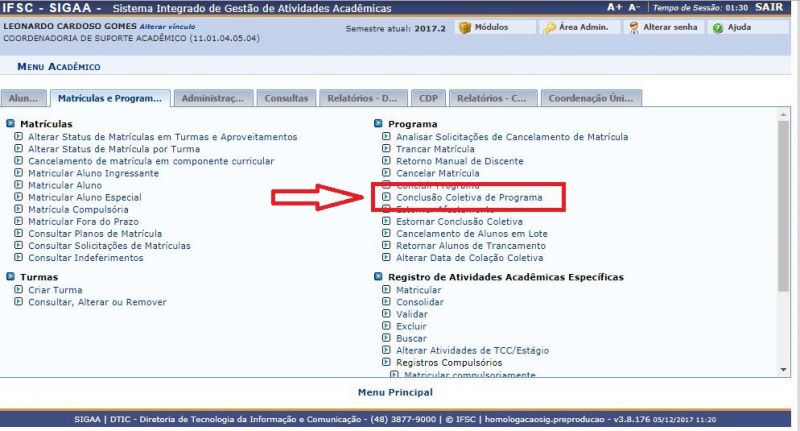Toggle the Turmas section header
The image size is (800, 431).
pos(11,277)
